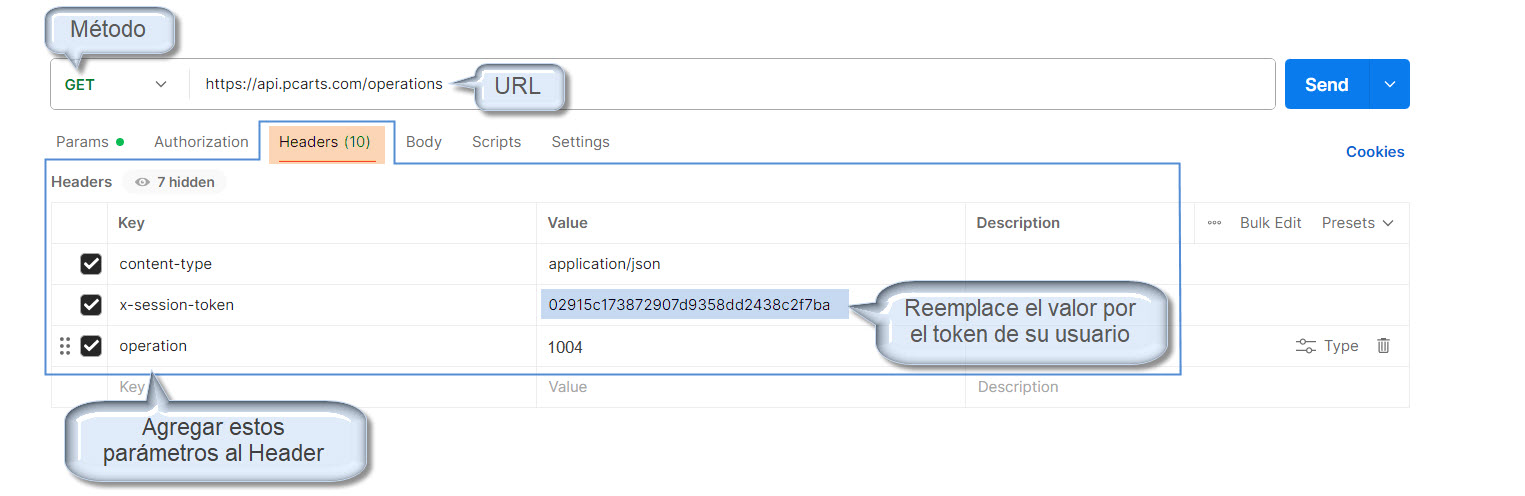Open the Presets dropdown
The height and width of the screenshot is (496, 1525).
pos(1357,223)
